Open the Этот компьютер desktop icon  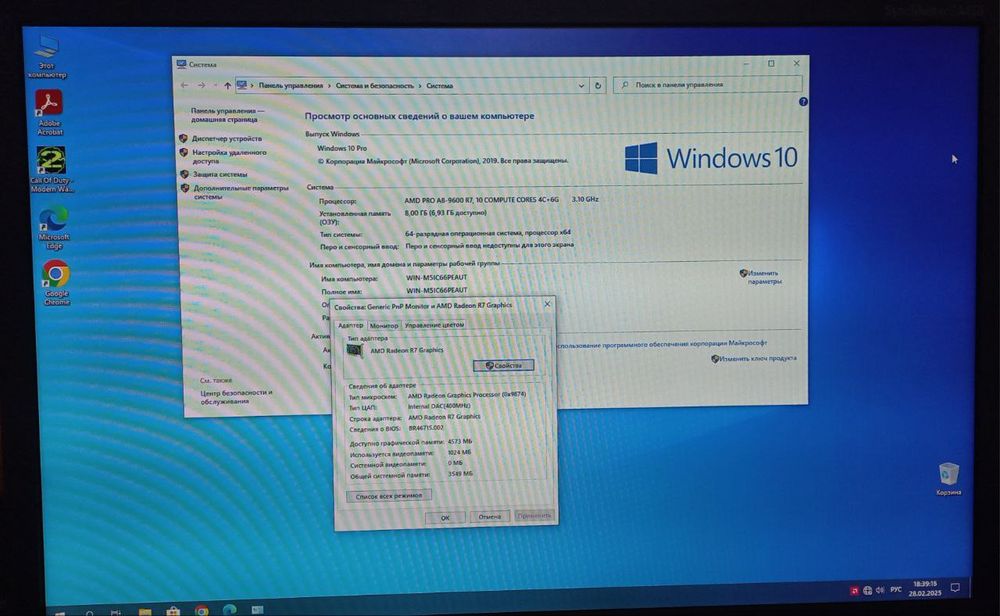coord(47,56)
